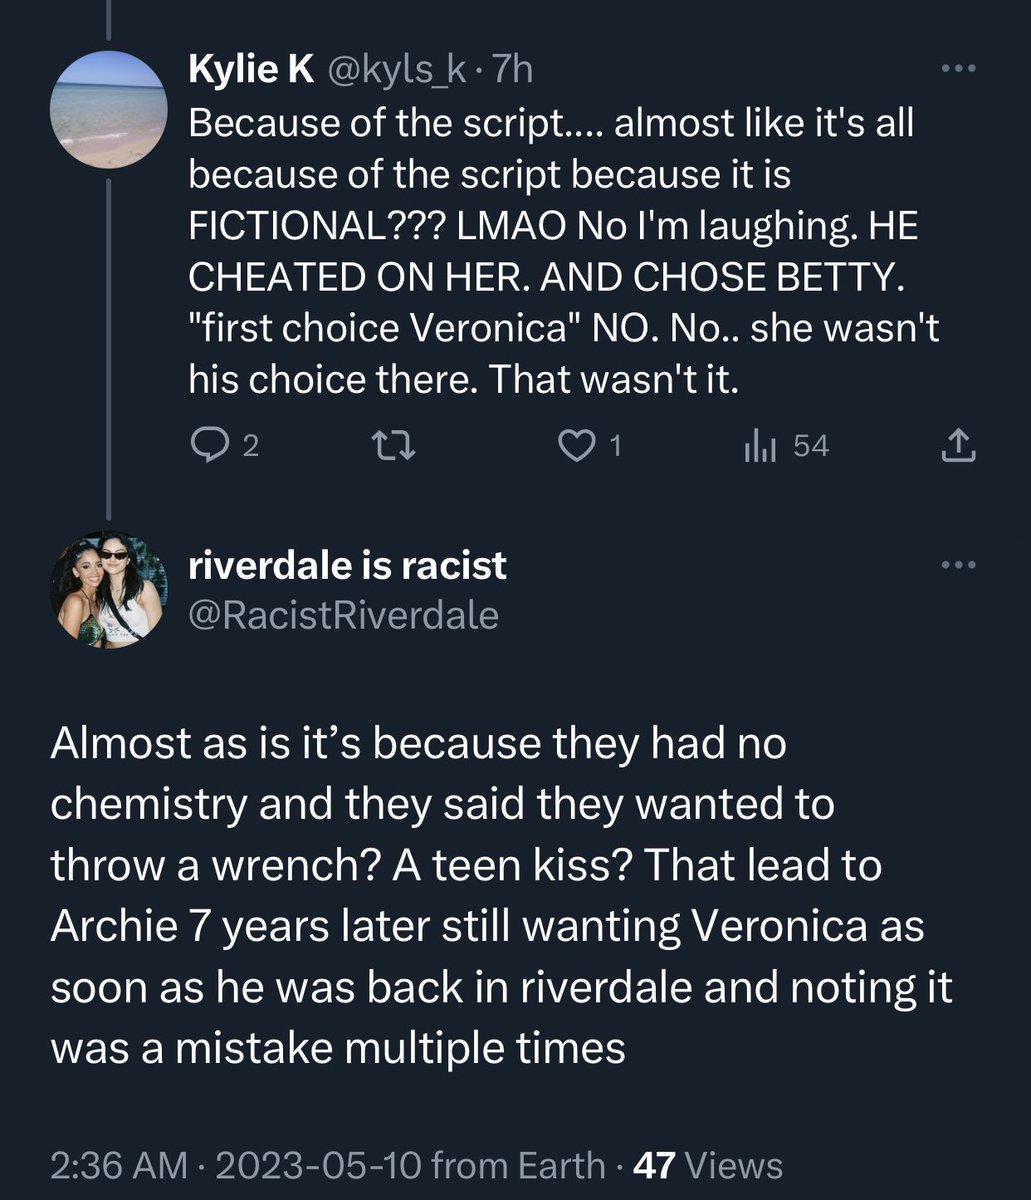Viewport: 1031px width, 1200px height.
Task: Open riverdale is racist profile avatar
Action: click(109, 590)
